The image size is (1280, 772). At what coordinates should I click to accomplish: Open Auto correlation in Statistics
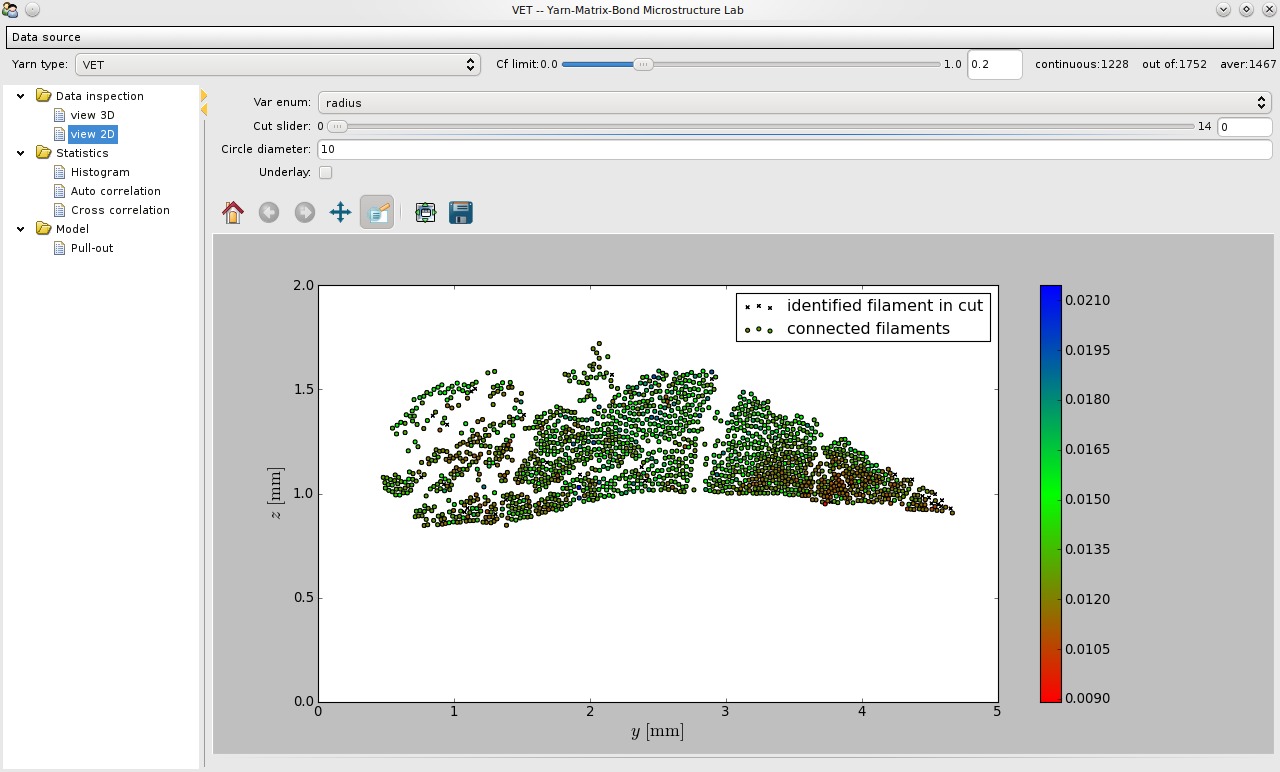(x=115, y=191)
